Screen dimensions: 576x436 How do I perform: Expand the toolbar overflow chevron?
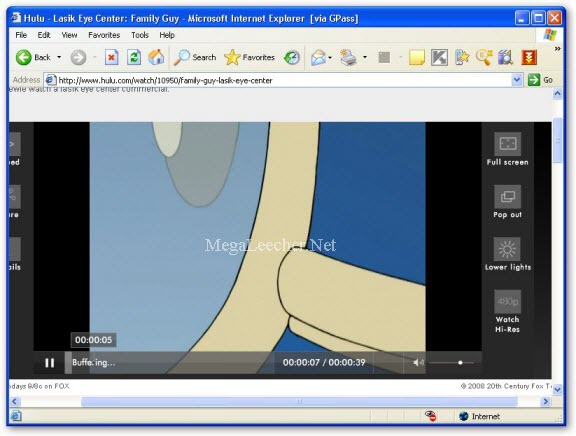tap(558, 48)
